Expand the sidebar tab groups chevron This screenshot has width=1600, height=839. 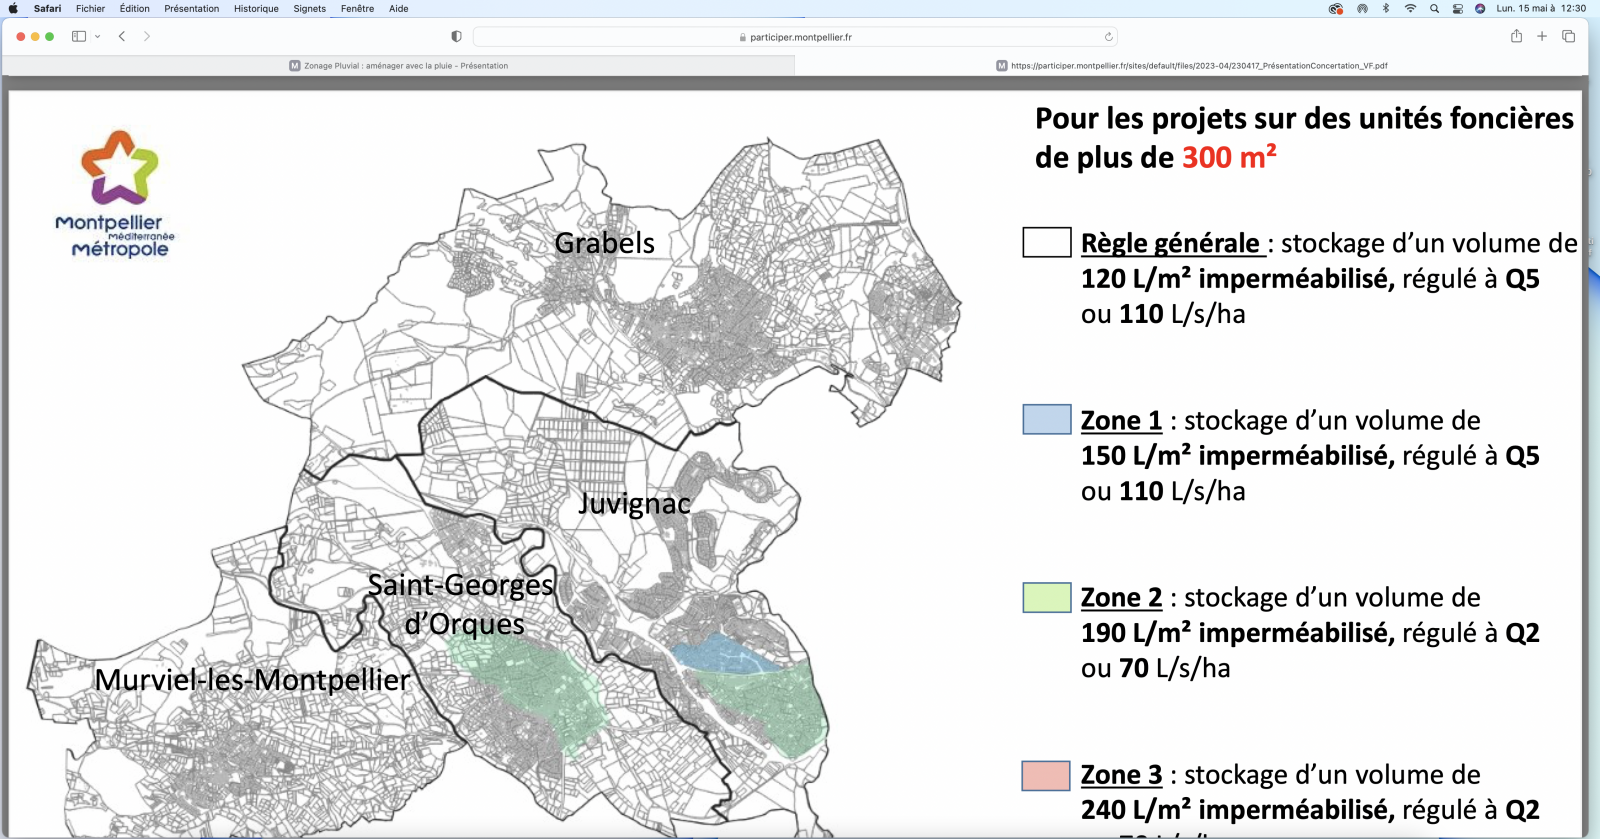97,37
